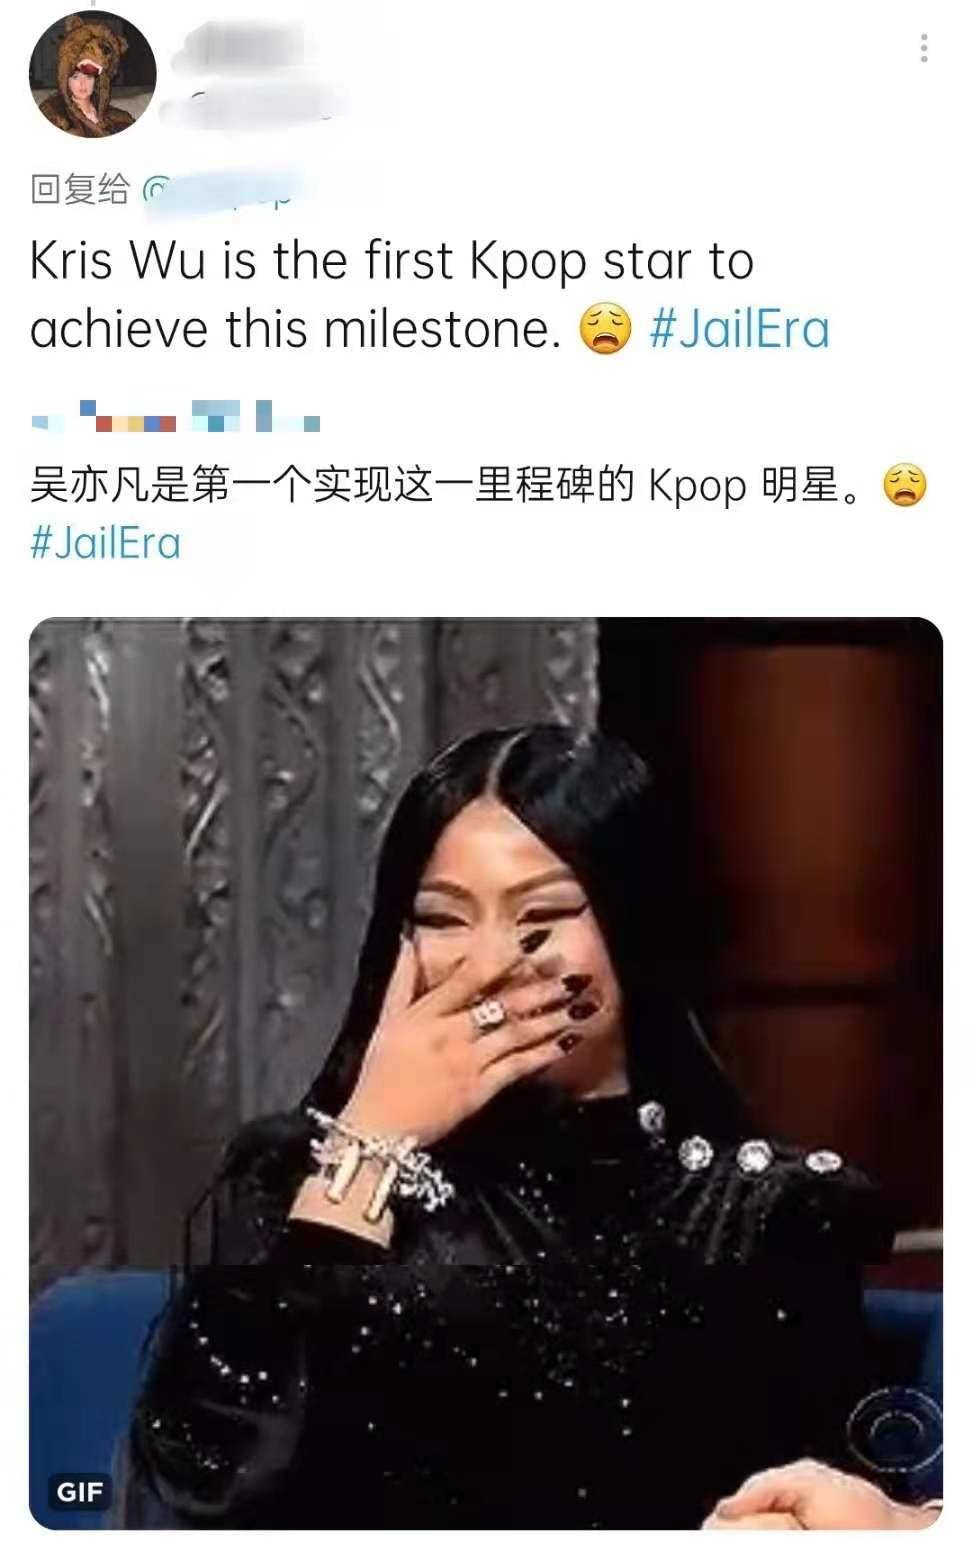Tap the weary emoji after 'Kpop 明星。'

pos(905,486)
